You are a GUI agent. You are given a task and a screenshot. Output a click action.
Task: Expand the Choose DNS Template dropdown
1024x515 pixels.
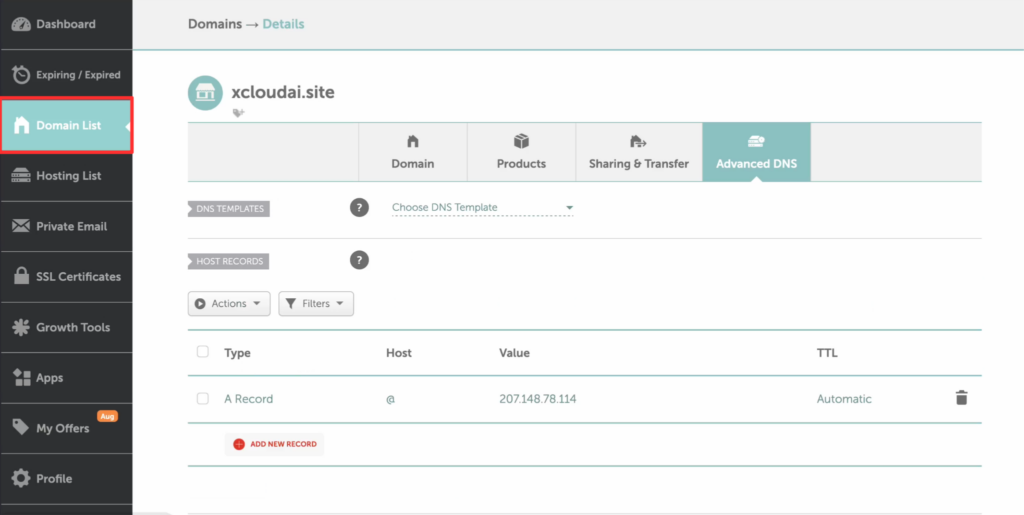pos(482,208)
